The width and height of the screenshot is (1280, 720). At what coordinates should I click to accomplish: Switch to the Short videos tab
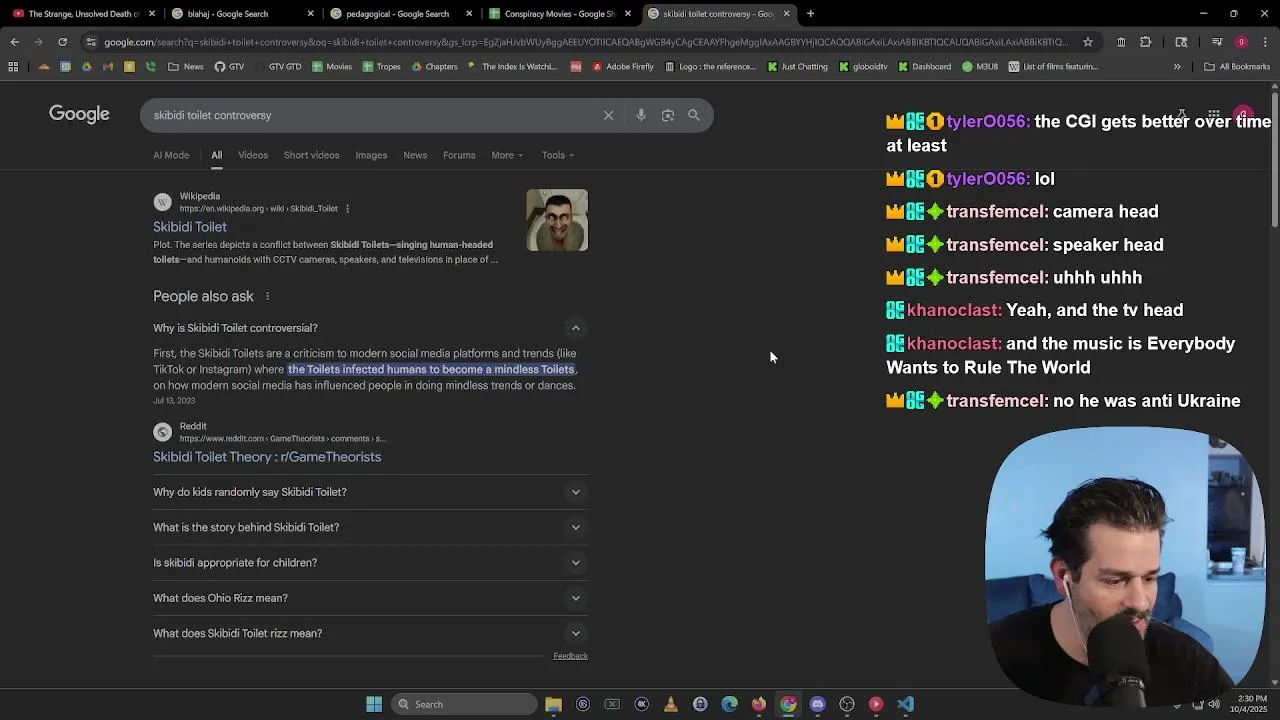coord(311,155)
